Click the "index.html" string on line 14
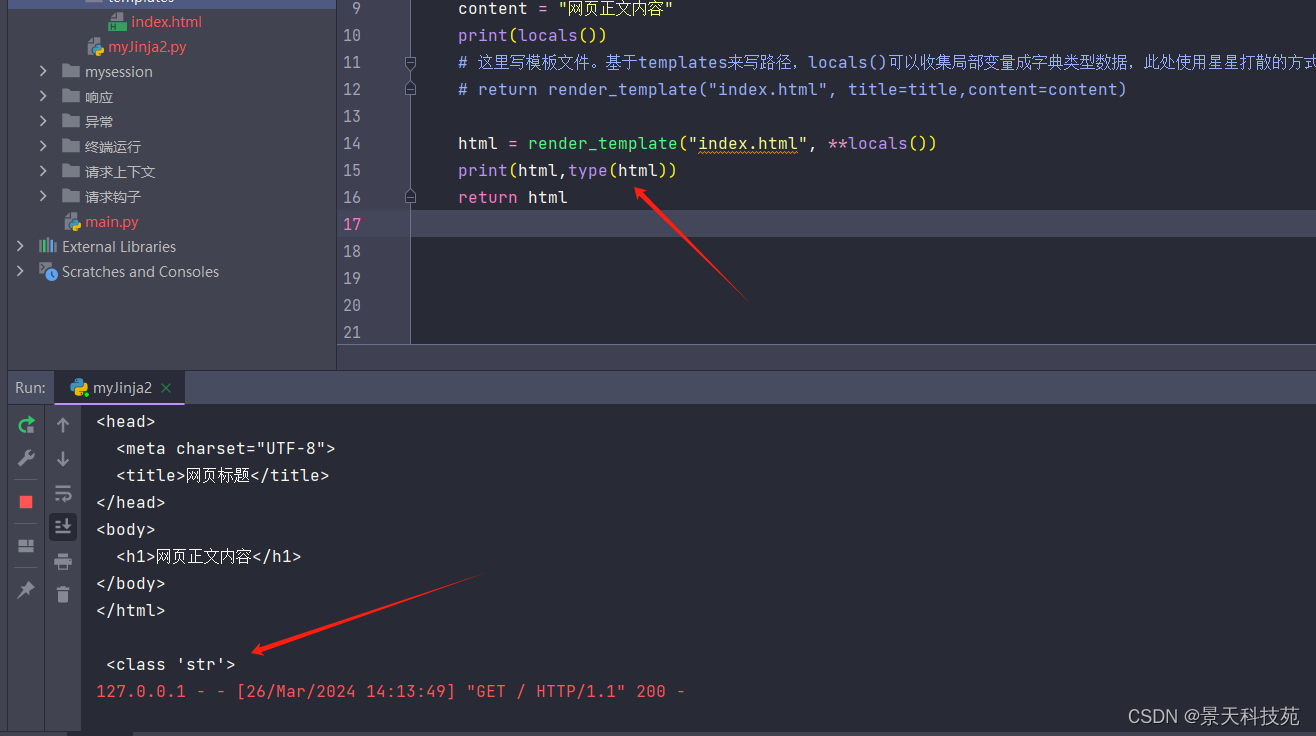1316x736 pixels. coord(748,143)
